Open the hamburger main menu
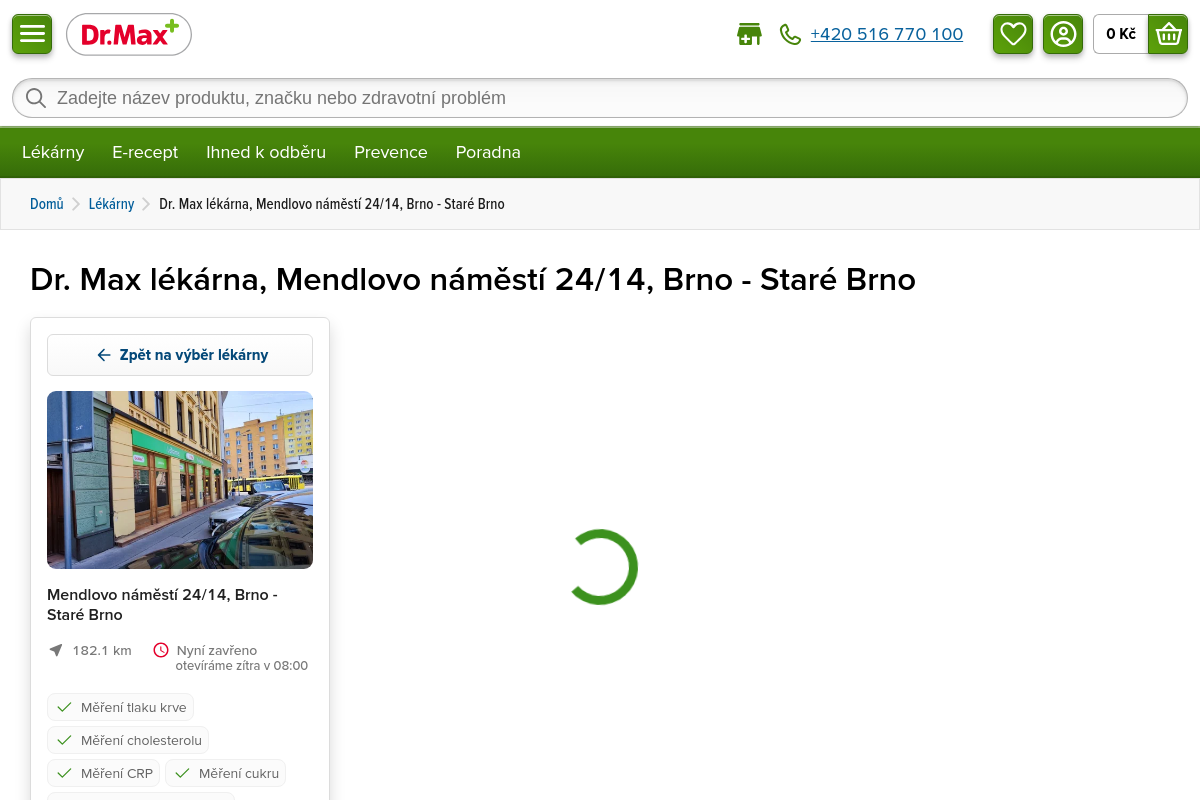 tap(32, 34)
